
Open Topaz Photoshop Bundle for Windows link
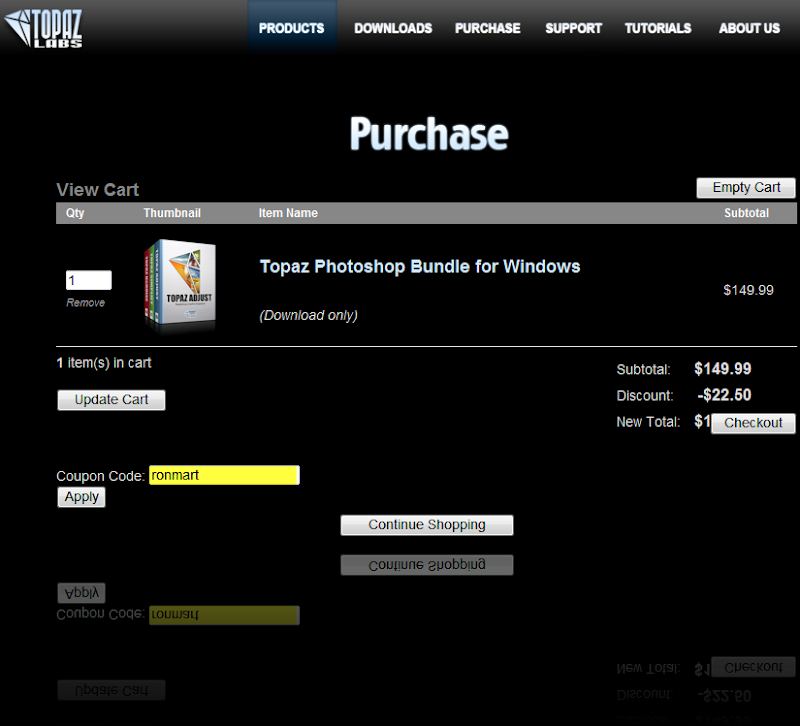coord(420,266)
